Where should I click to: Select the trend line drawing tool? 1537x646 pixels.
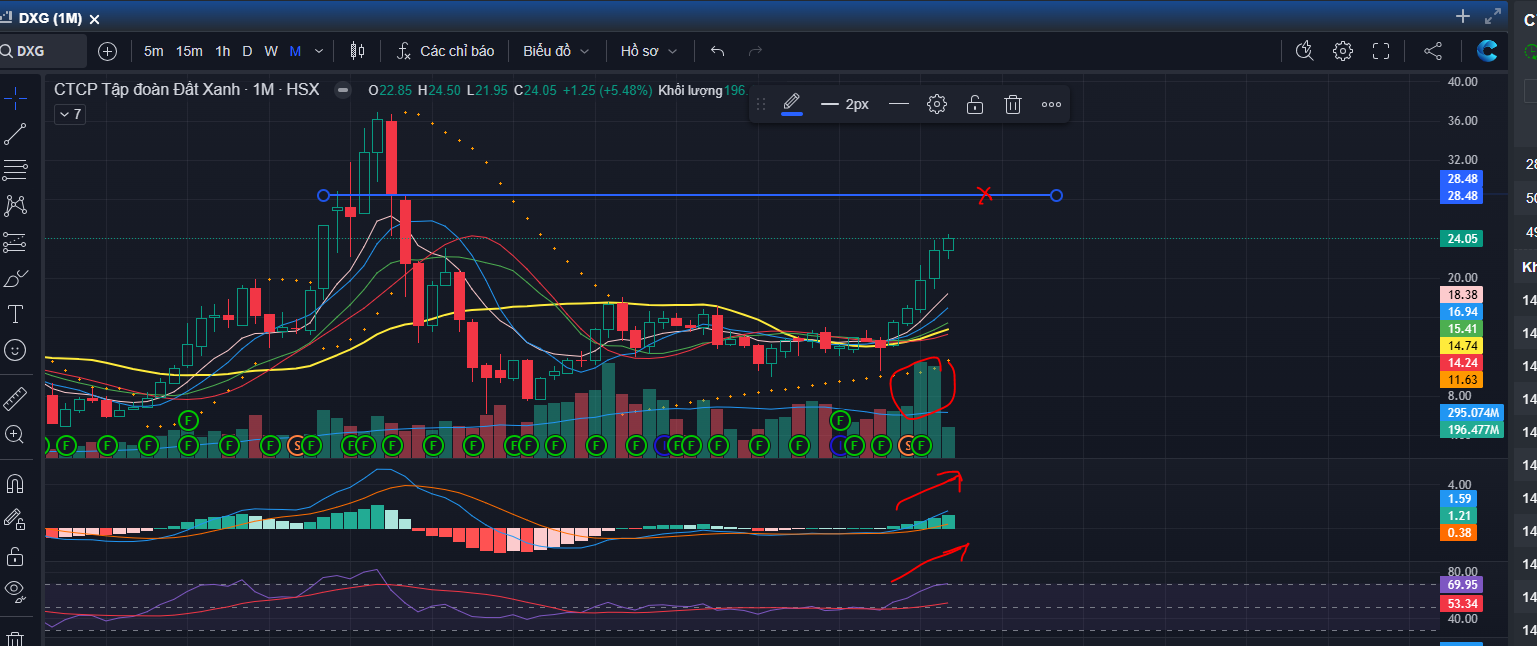coord(15,133)
